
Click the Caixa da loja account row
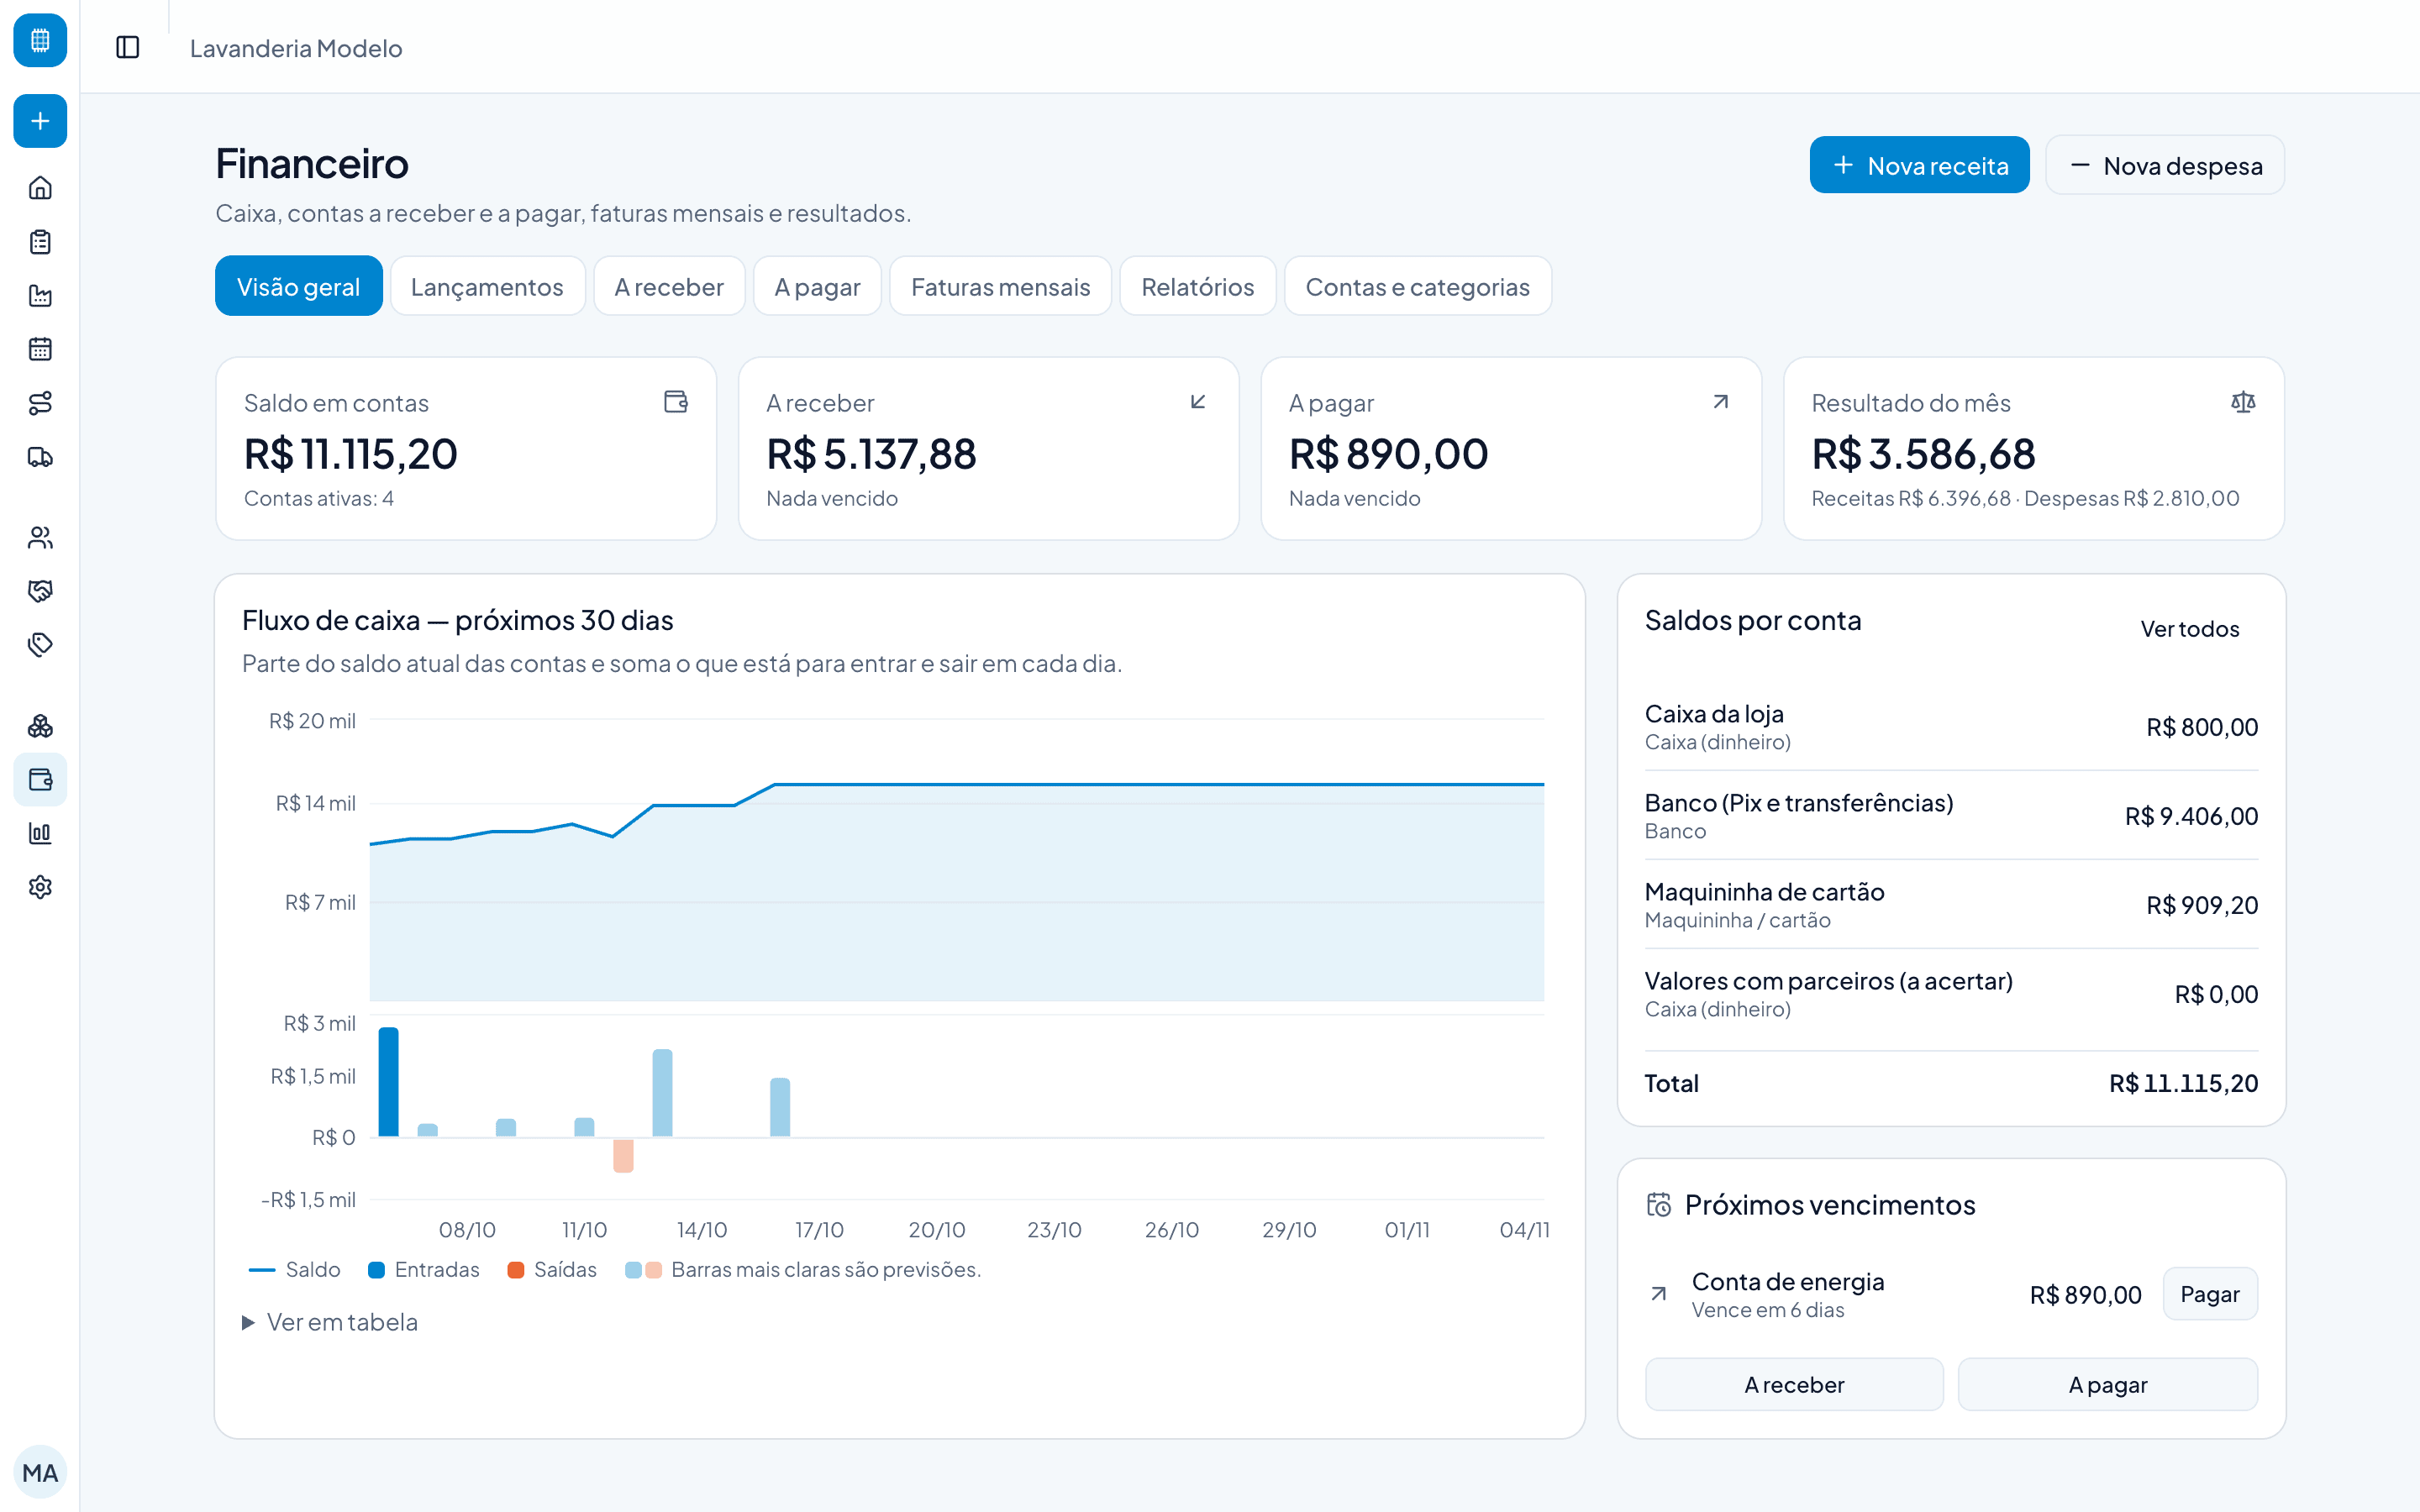tap(1951, 727)
